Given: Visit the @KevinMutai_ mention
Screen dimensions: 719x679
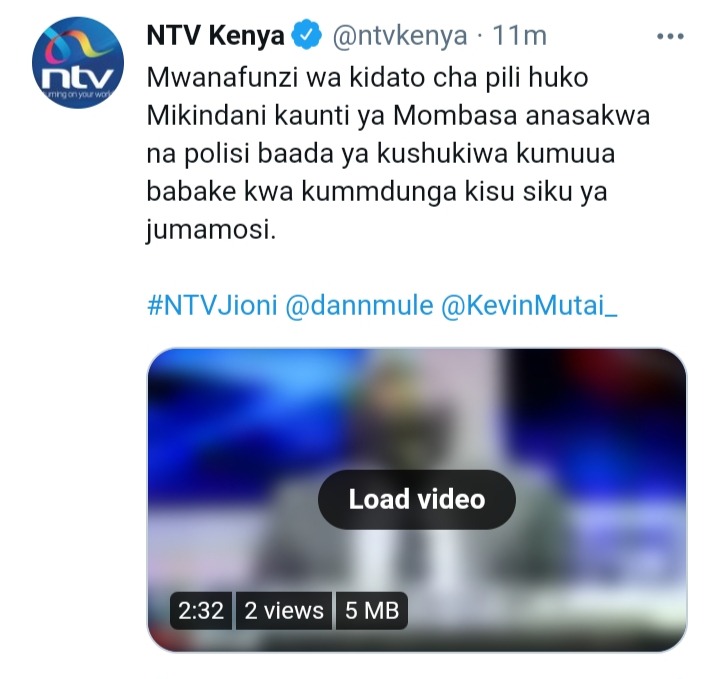Looking at the screenshot, I should [529, 305].
